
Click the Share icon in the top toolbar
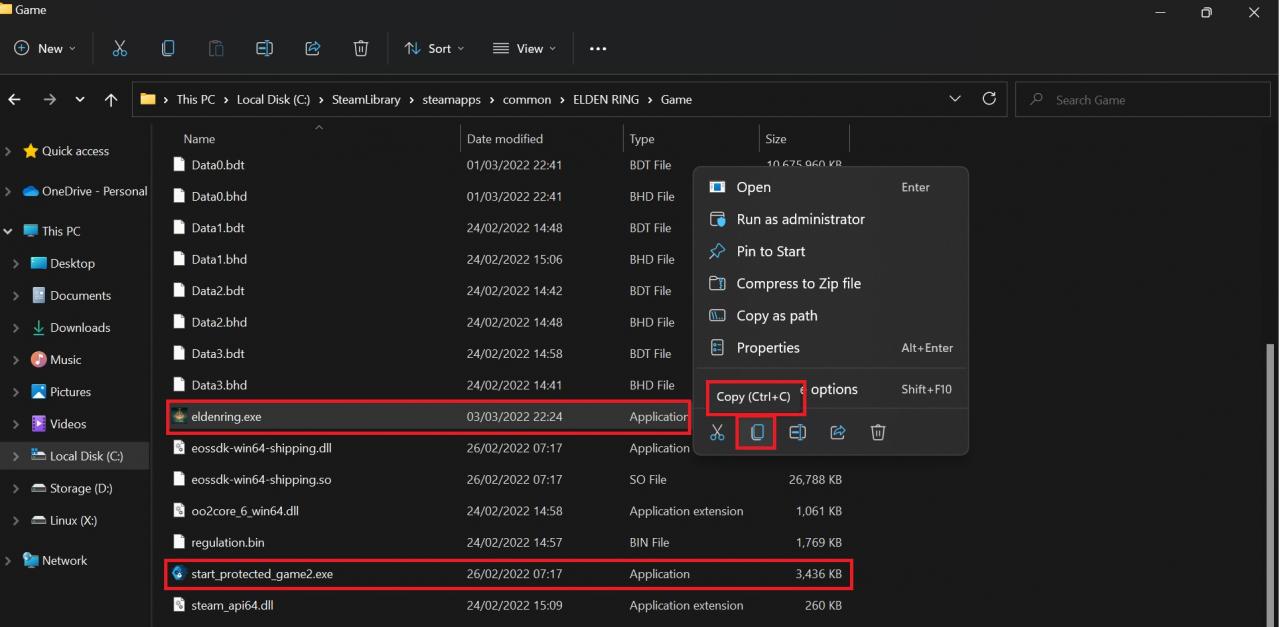click(312, 48)
